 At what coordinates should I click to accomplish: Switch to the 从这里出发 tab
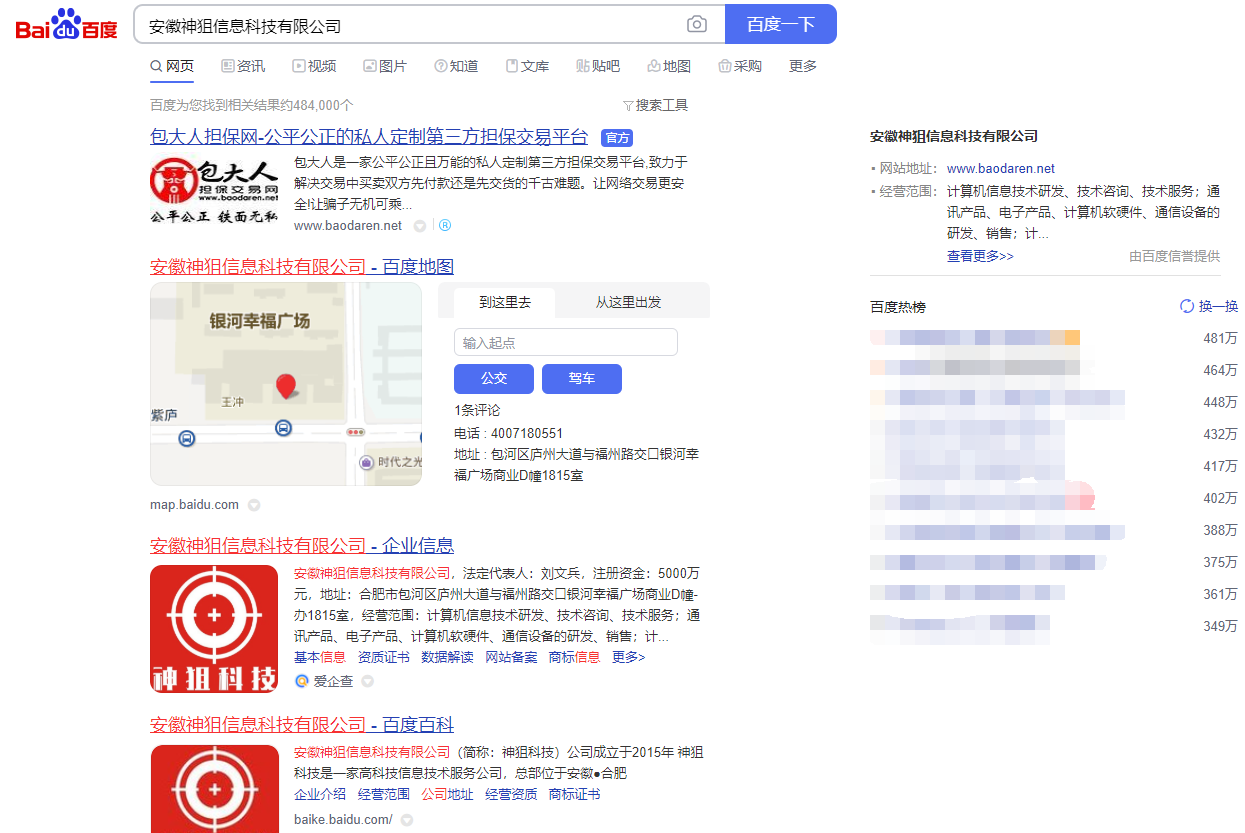click(628, 302)
